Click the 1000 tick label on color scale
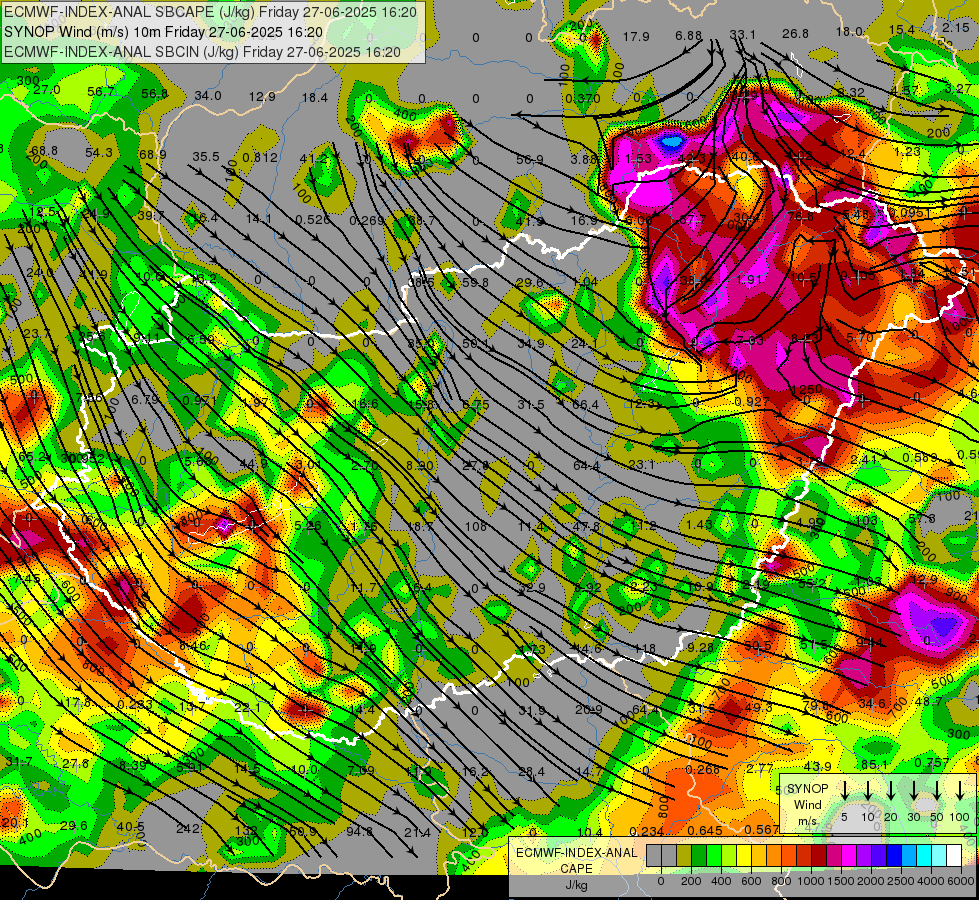 click(x=810, y=881)
